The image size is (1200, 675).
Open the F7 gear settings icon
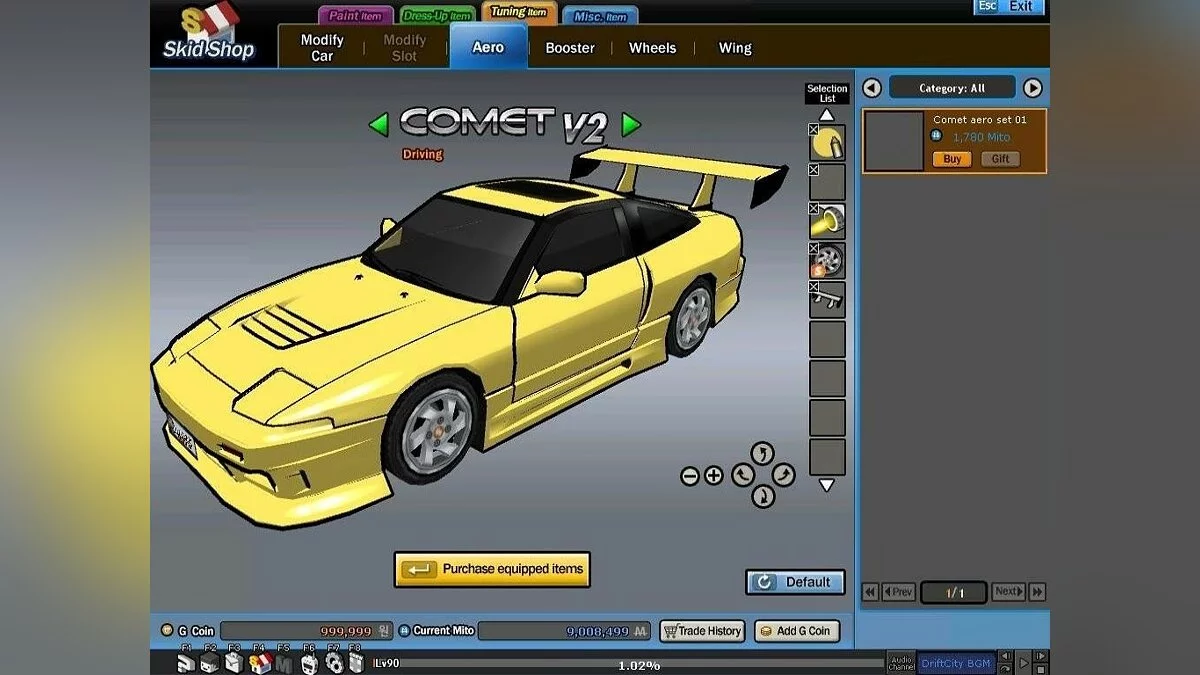tap(334, 661)
